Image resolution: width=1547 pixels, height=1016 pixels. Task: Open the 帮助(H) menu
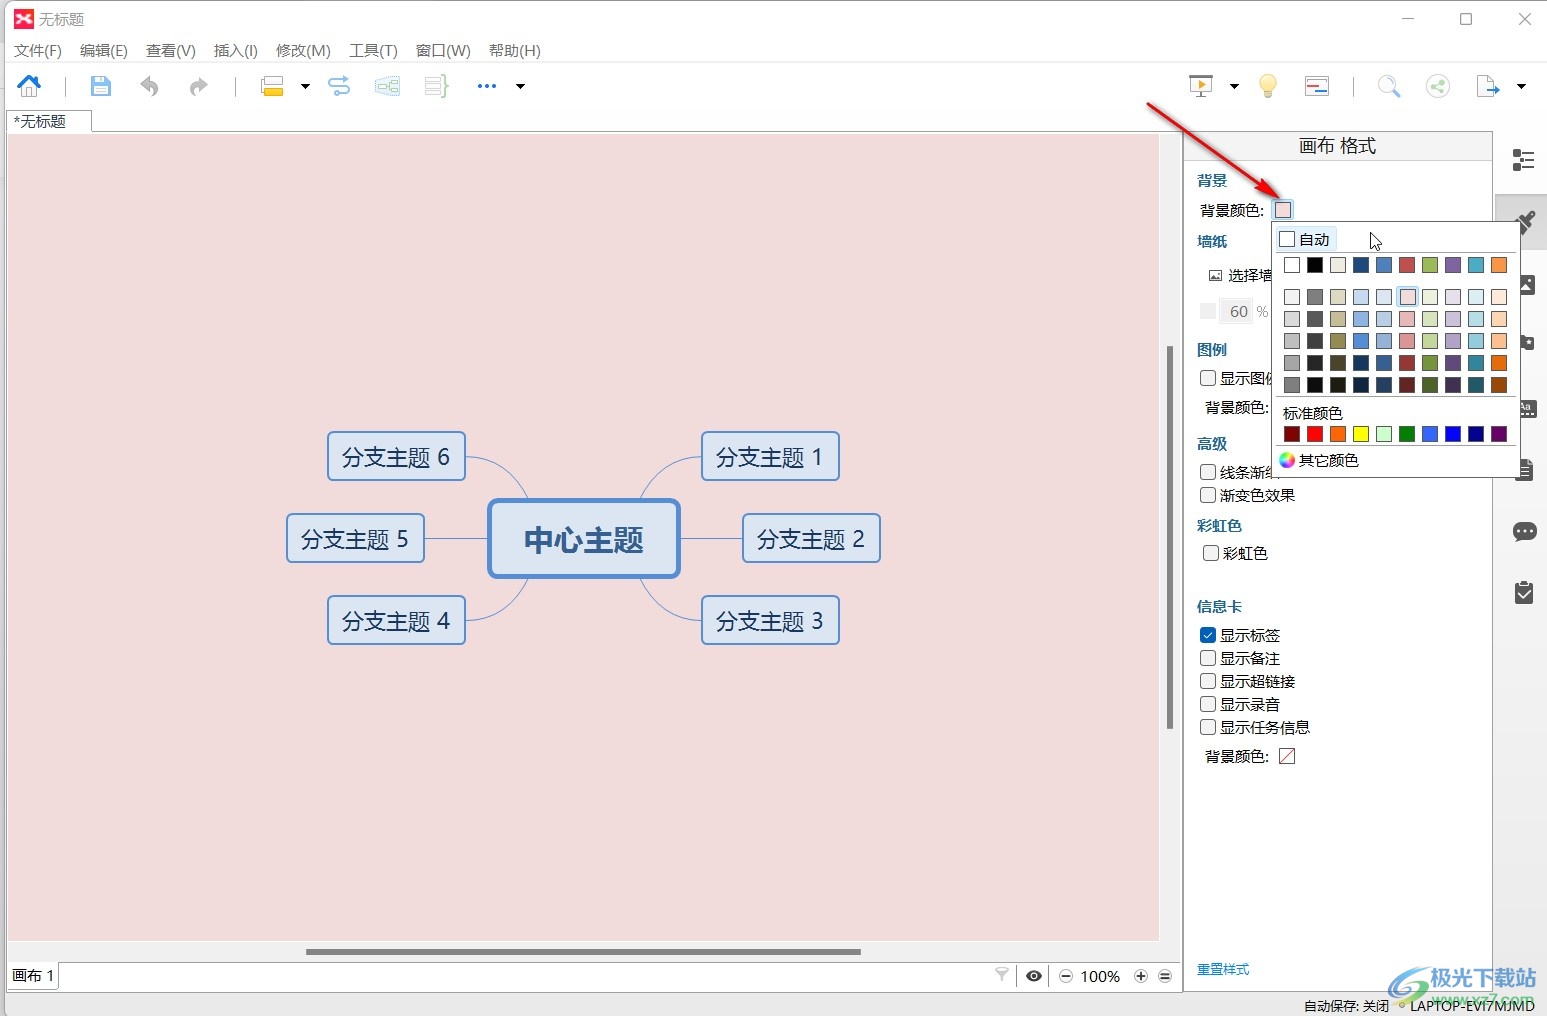(515, 51)
